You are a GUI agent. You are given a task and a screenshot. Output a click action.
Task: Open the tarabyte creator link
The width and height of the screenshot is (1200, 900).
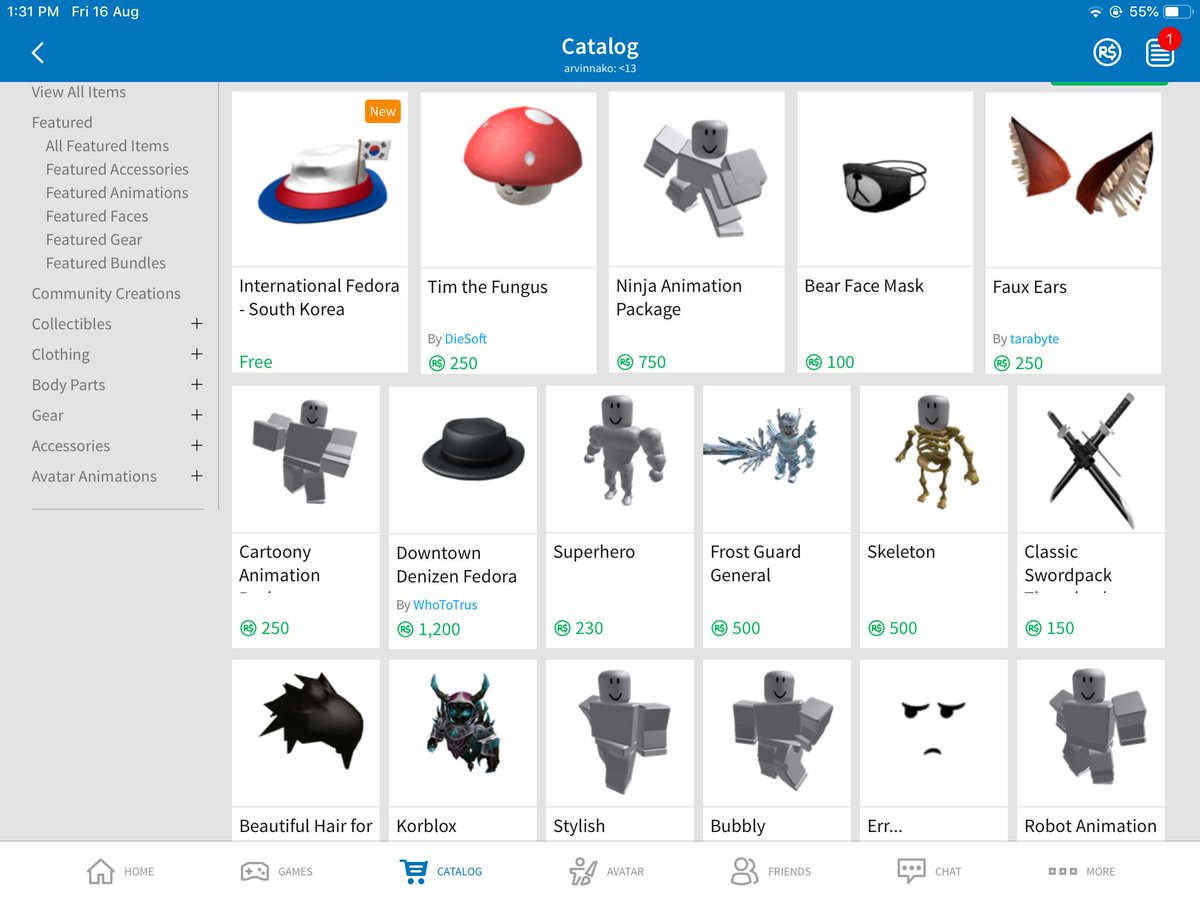pos(1034,339)
